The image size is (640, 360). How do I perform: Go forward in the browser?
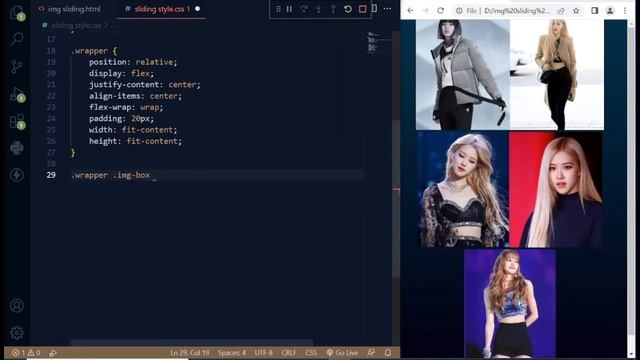point(425,11)
